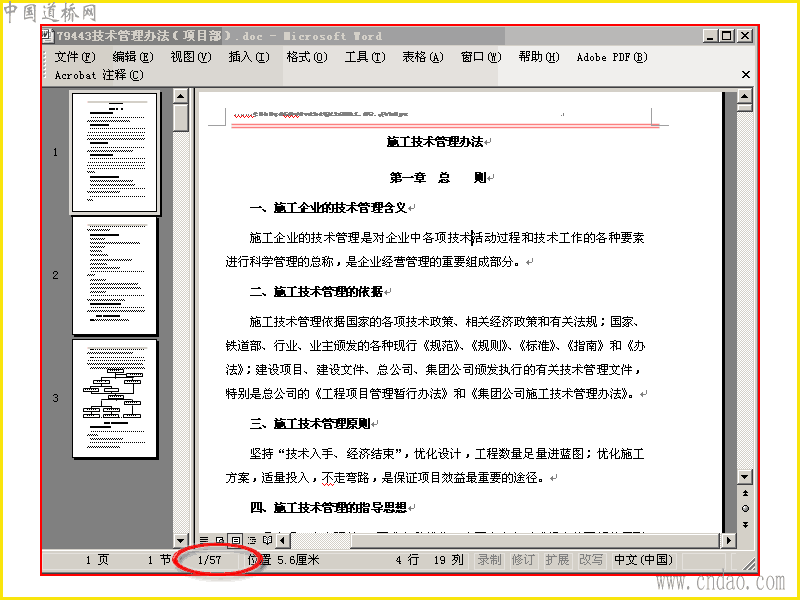Expand the Acrobat 注释(C) menu
800x600 pixels.
coord(99,75)
